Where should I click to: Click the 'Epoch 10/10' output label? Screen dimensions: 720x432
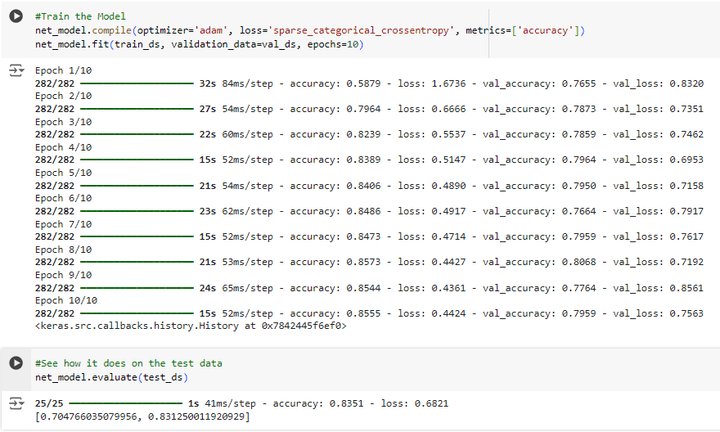click(66, 300)
